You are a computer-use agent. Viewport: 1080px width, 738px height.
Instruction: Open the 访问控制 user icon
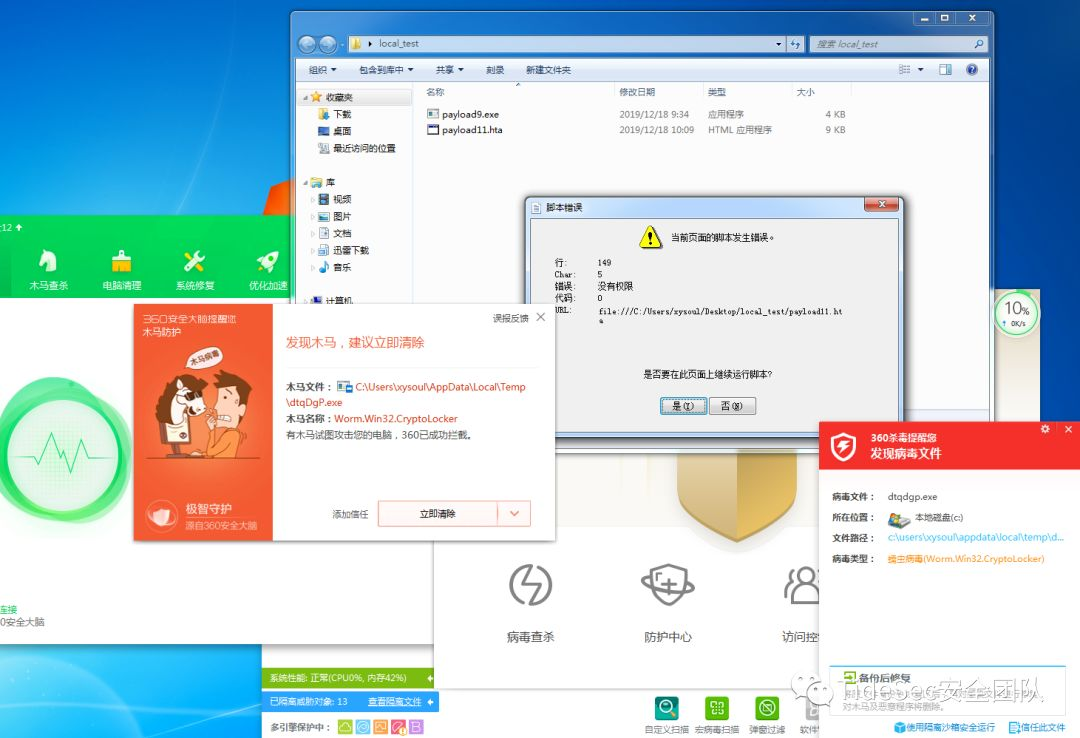(x=802, y=585)
